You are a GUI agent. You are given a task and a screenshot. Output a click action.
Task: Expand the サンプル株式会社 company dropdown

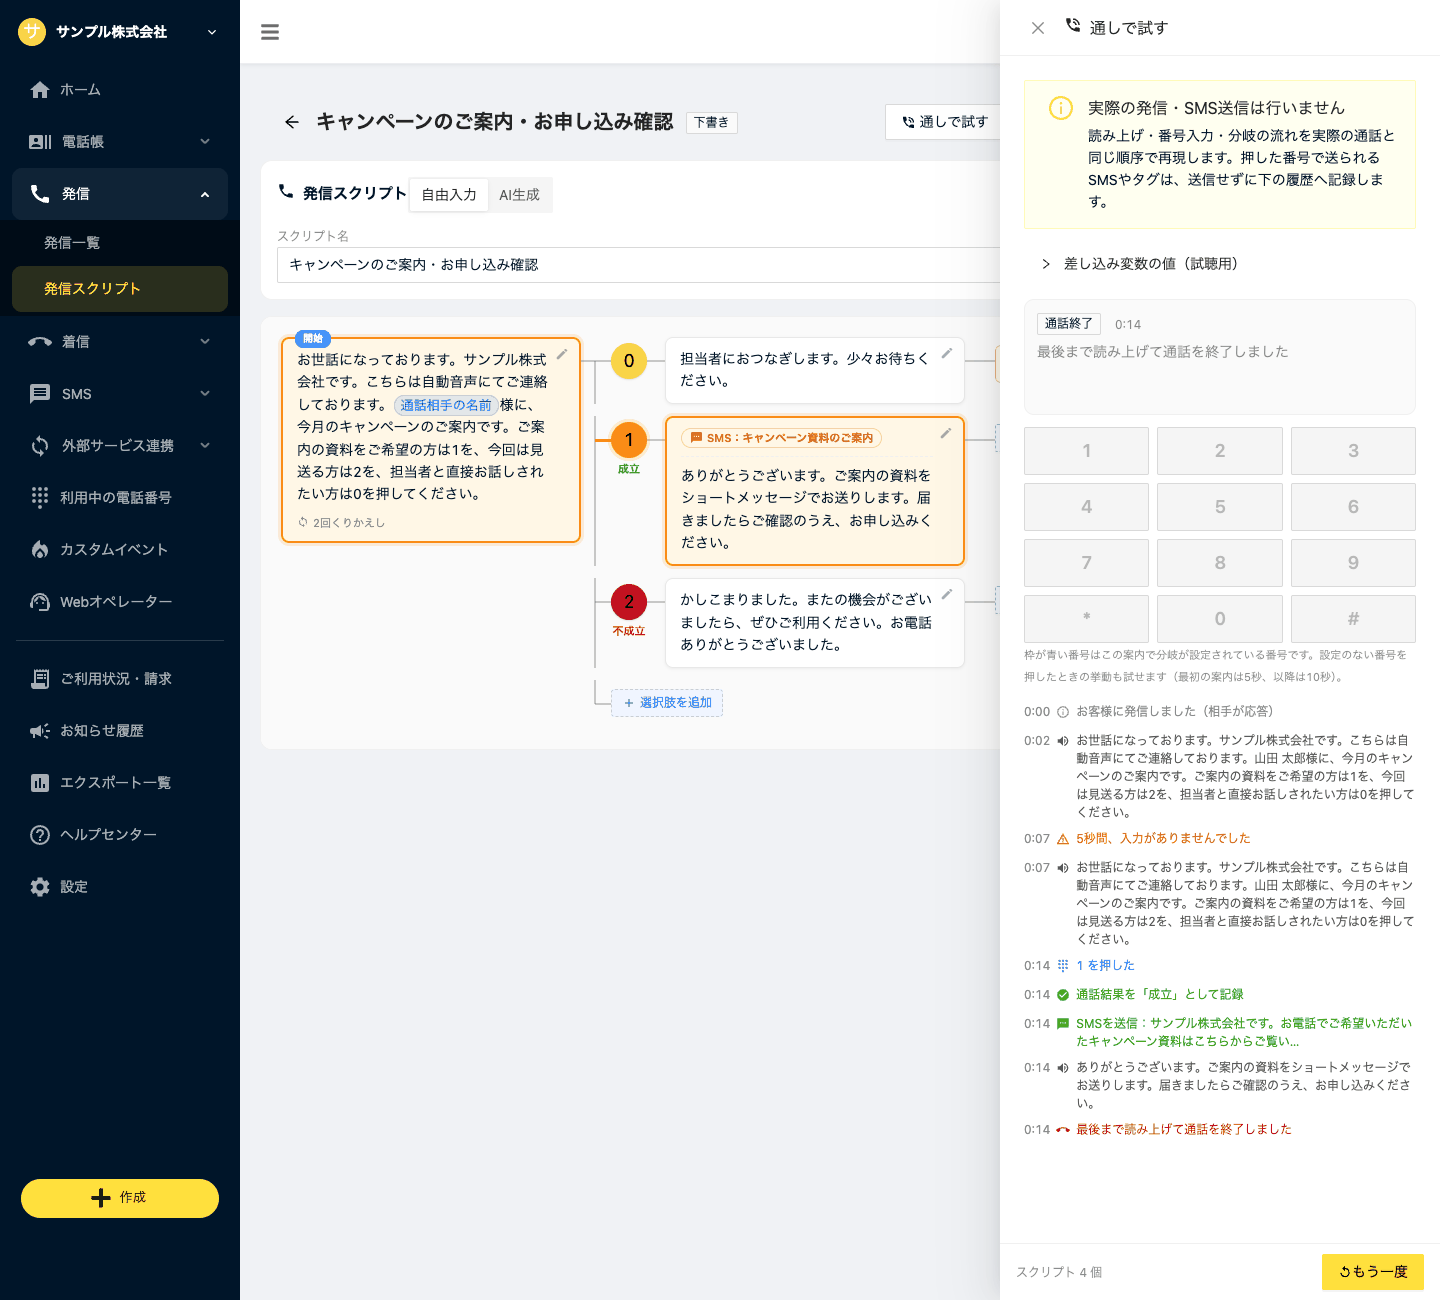coord(211,32)
